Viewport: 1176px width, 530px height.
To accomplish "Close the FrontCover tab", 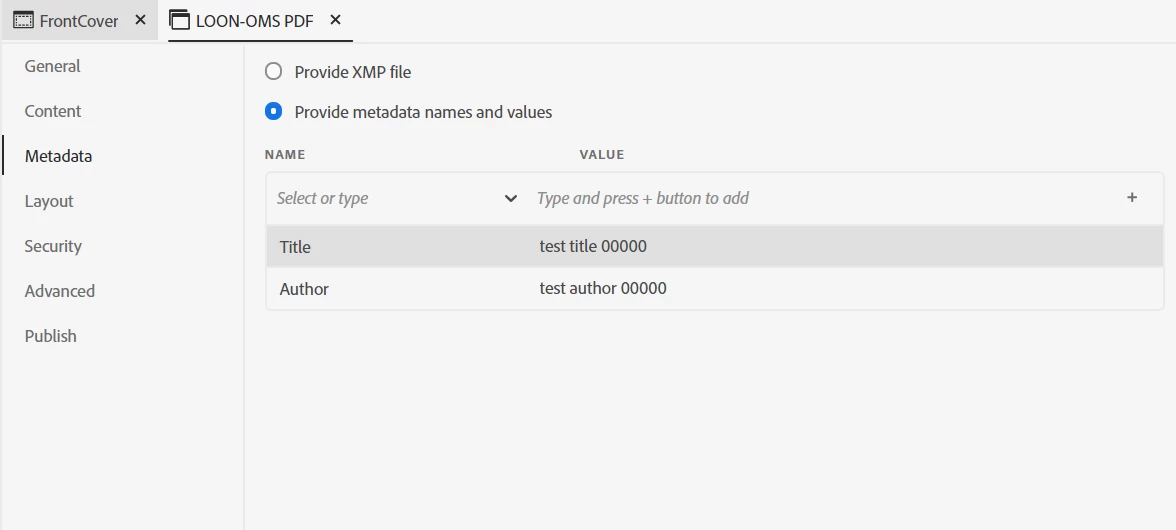I will [140, 20].
